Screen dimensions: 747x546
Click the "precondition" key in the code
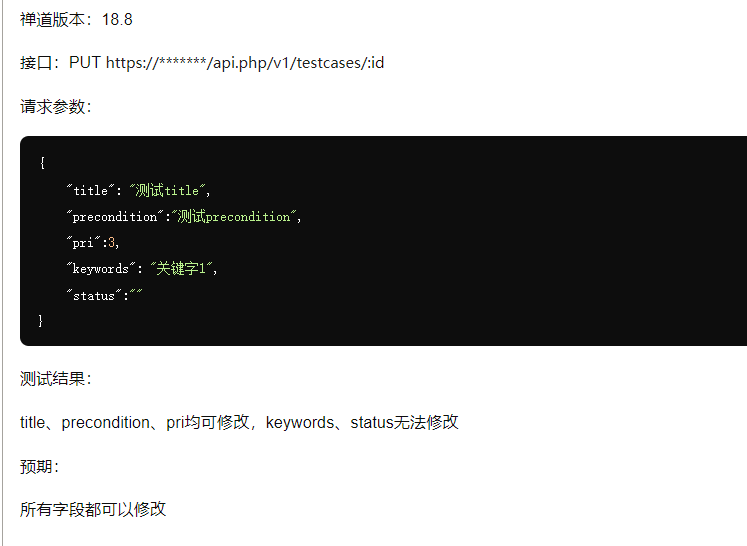point(117,216)
